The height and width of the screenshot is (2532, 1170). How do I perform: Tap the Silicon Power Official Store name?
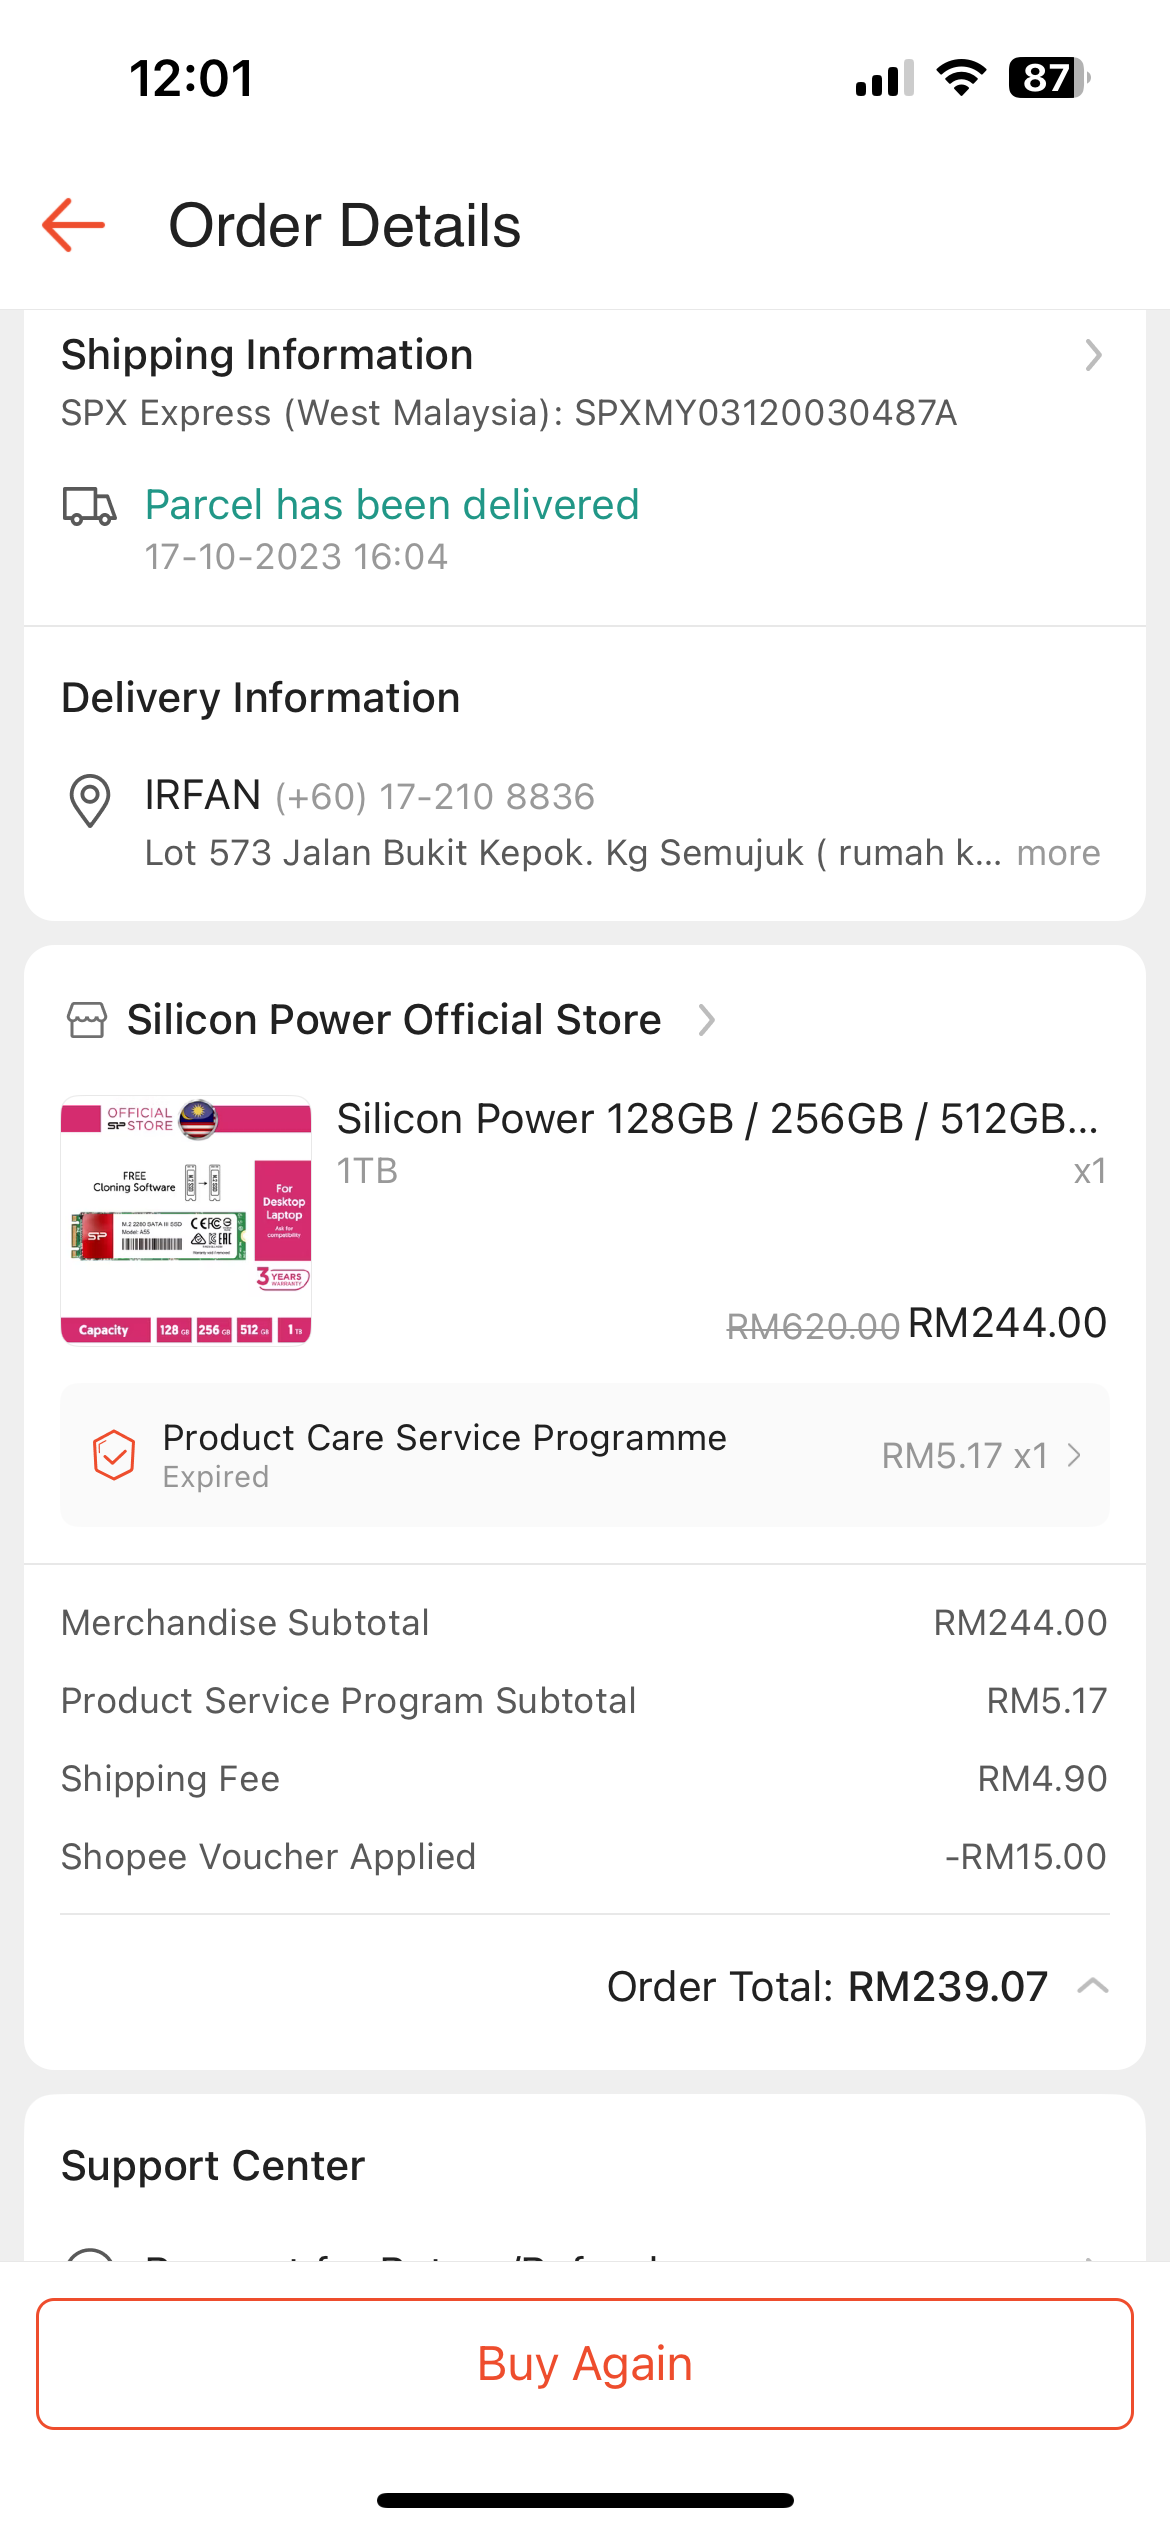point(394,1020)
